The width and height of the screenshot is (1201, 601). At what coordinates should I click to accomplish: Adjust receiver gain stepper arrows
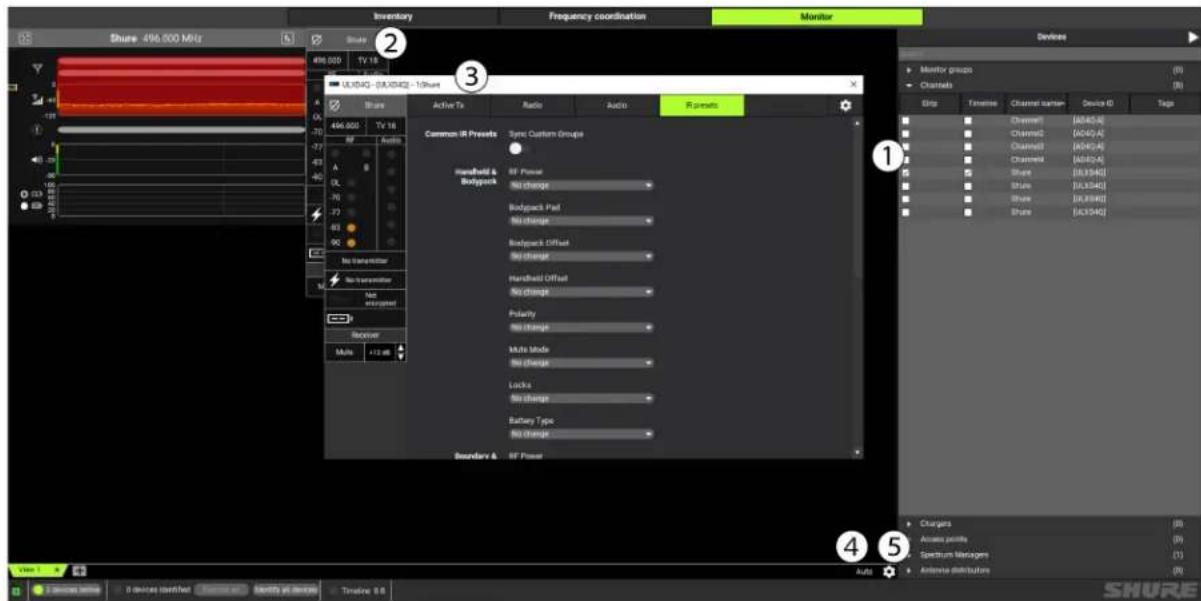point(401,352)
